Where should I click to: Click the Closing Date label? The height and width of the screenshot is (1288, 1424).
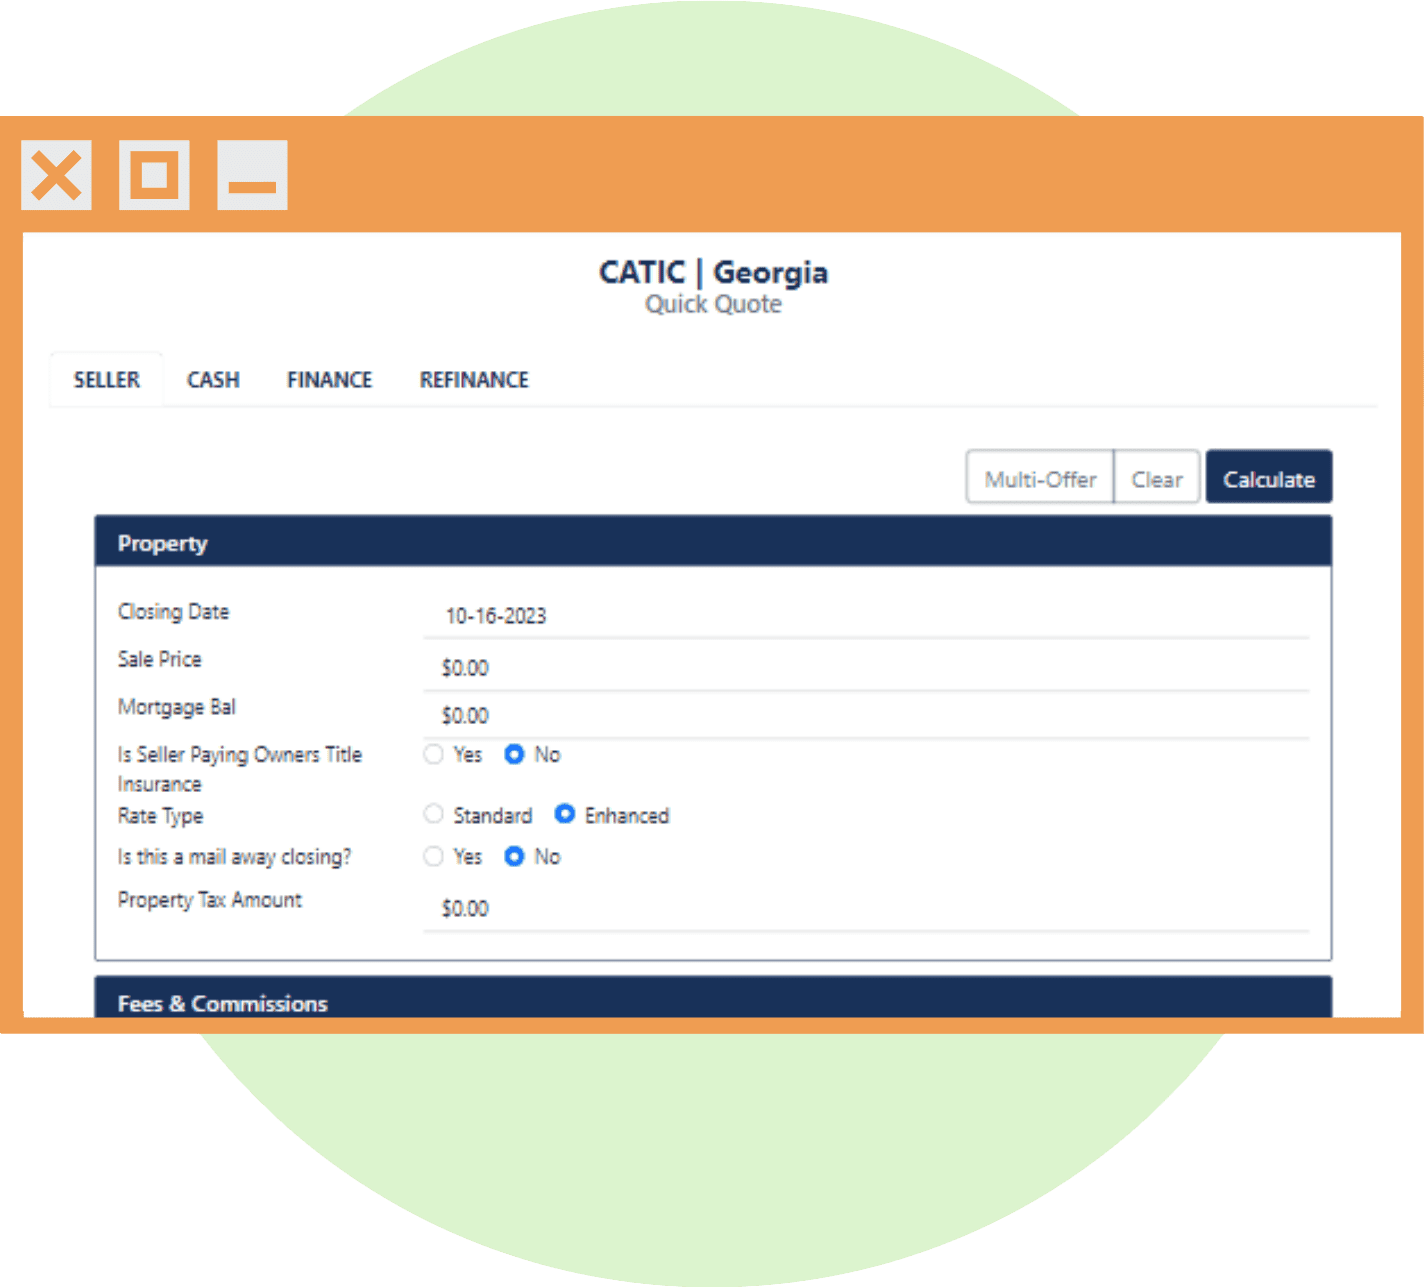click(173, 611)
